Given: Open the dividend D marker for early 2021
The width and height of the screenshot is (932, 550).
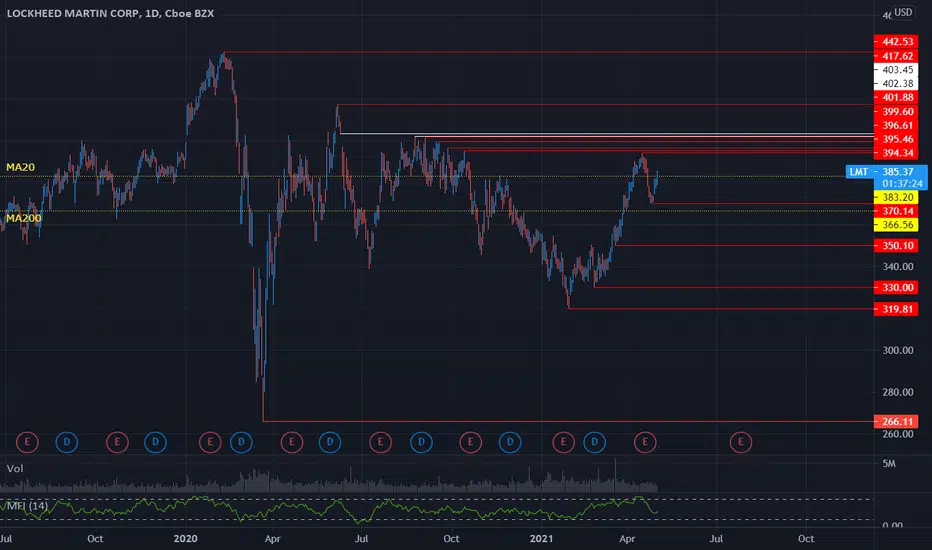Looking at the screenshot, I should coord(594,442).
